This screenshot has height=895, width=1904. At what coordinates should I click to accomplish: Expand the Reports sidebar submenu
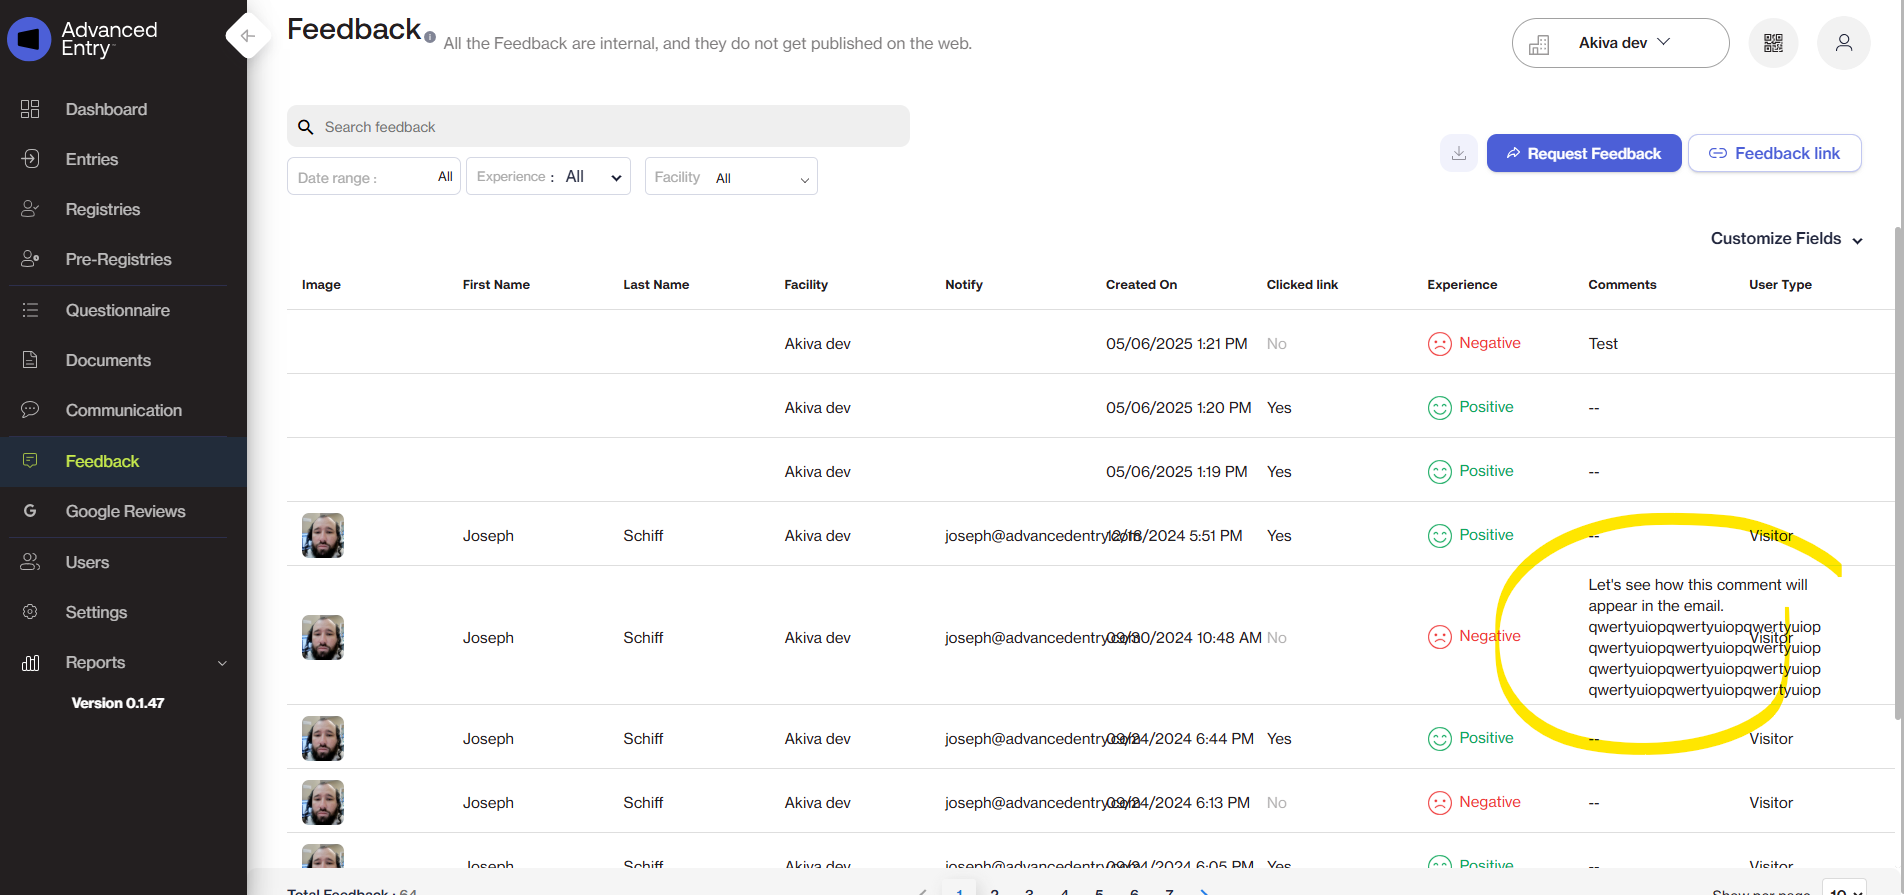pos(222,663)
